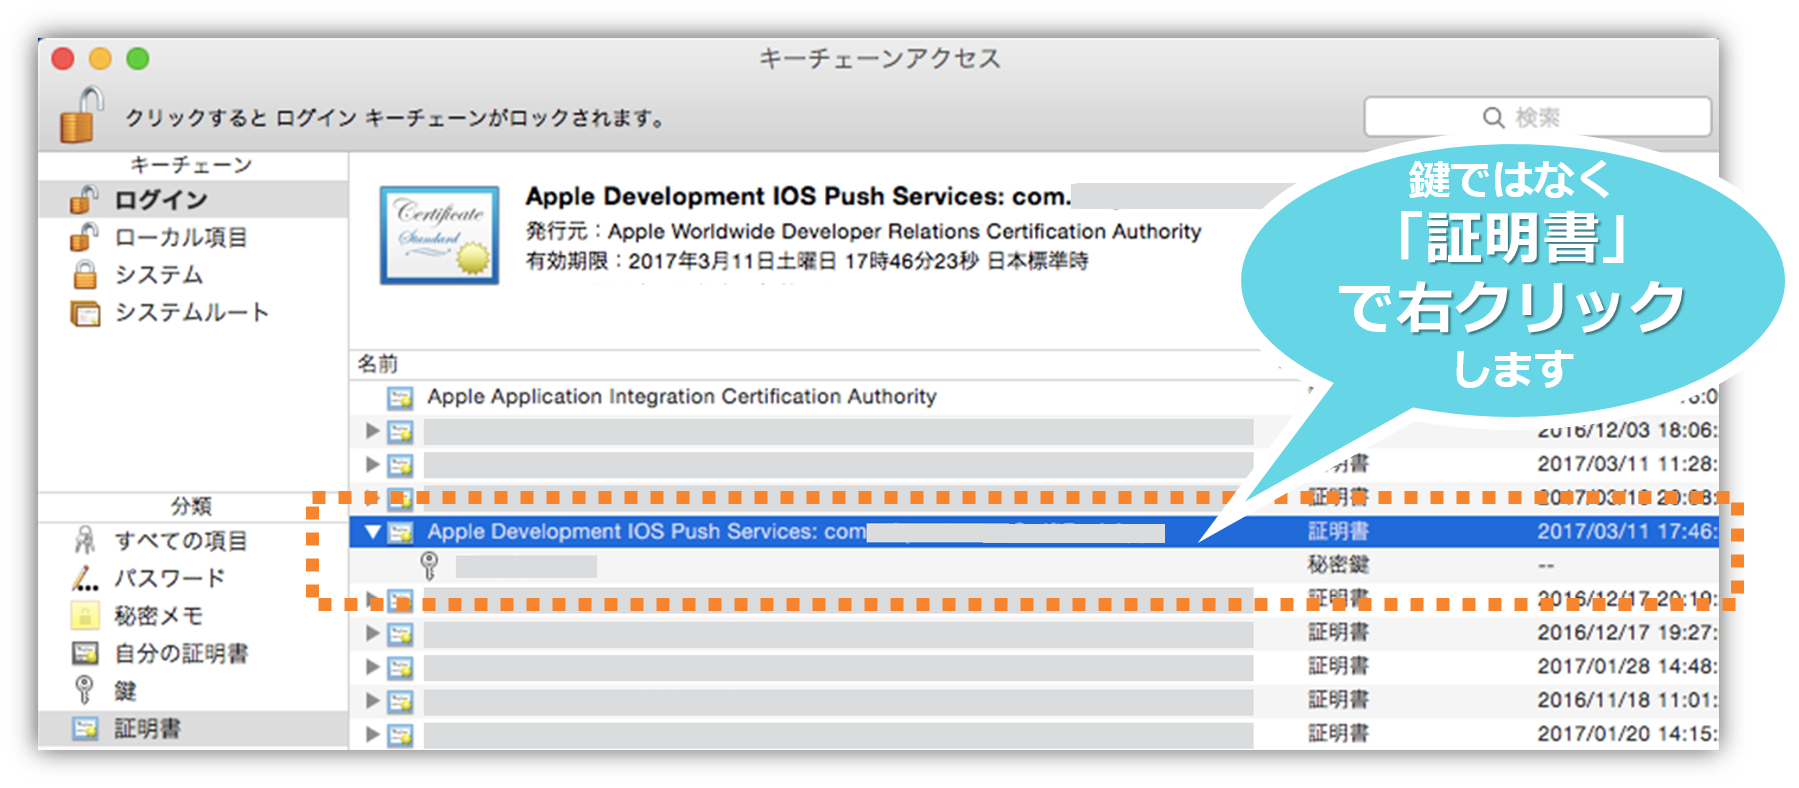Click the 証明書 kind cell in the highlighted row
Viewport: 1799px width, 788px height.
pyautogui.click(x=1338, y=532)
